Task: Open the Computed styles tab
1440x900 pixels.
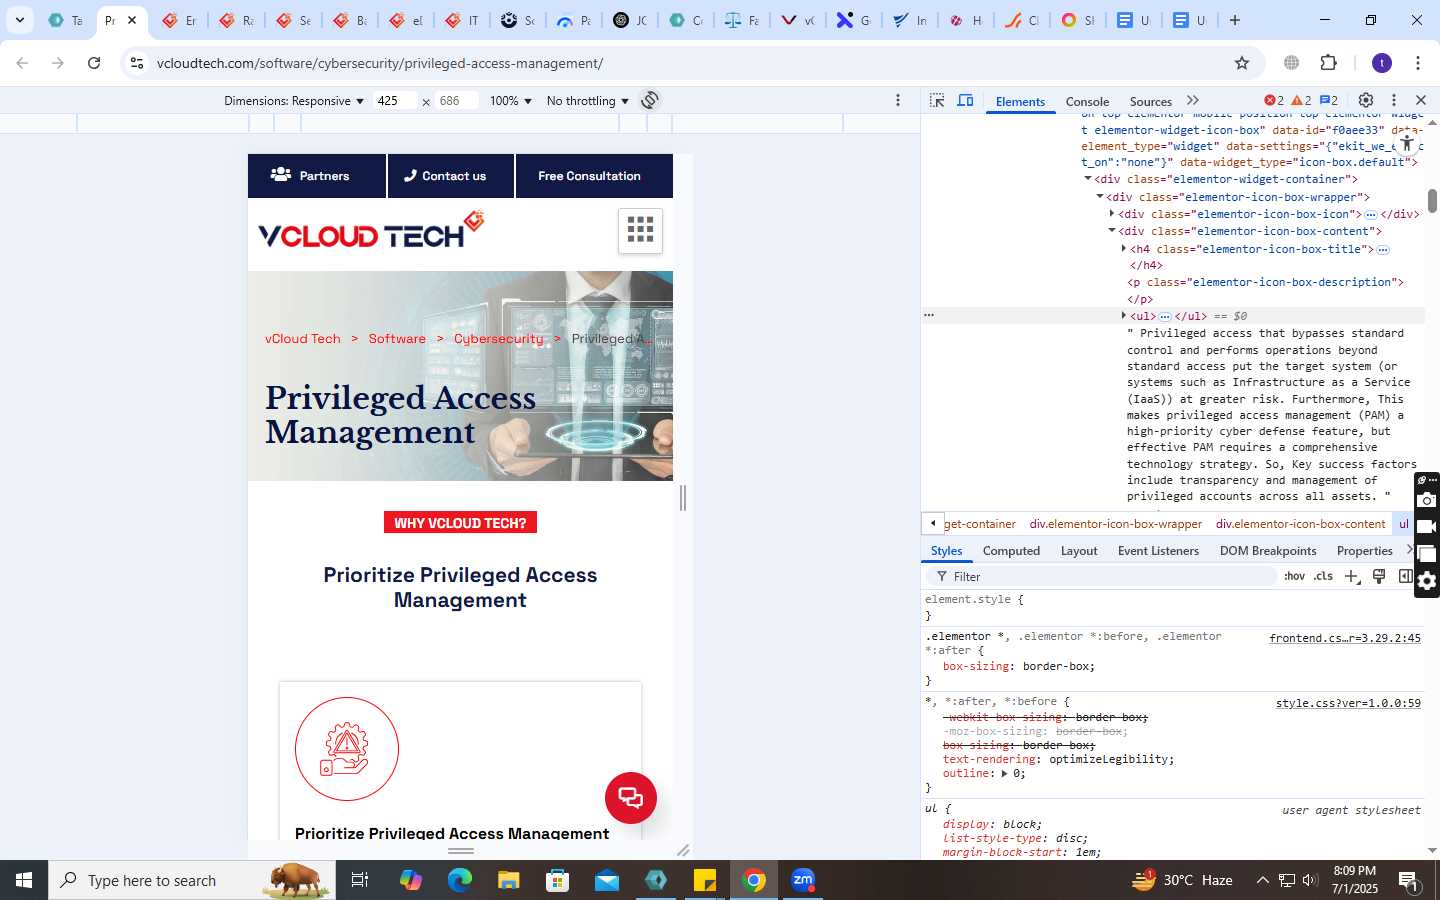Action: point(1011,551)
